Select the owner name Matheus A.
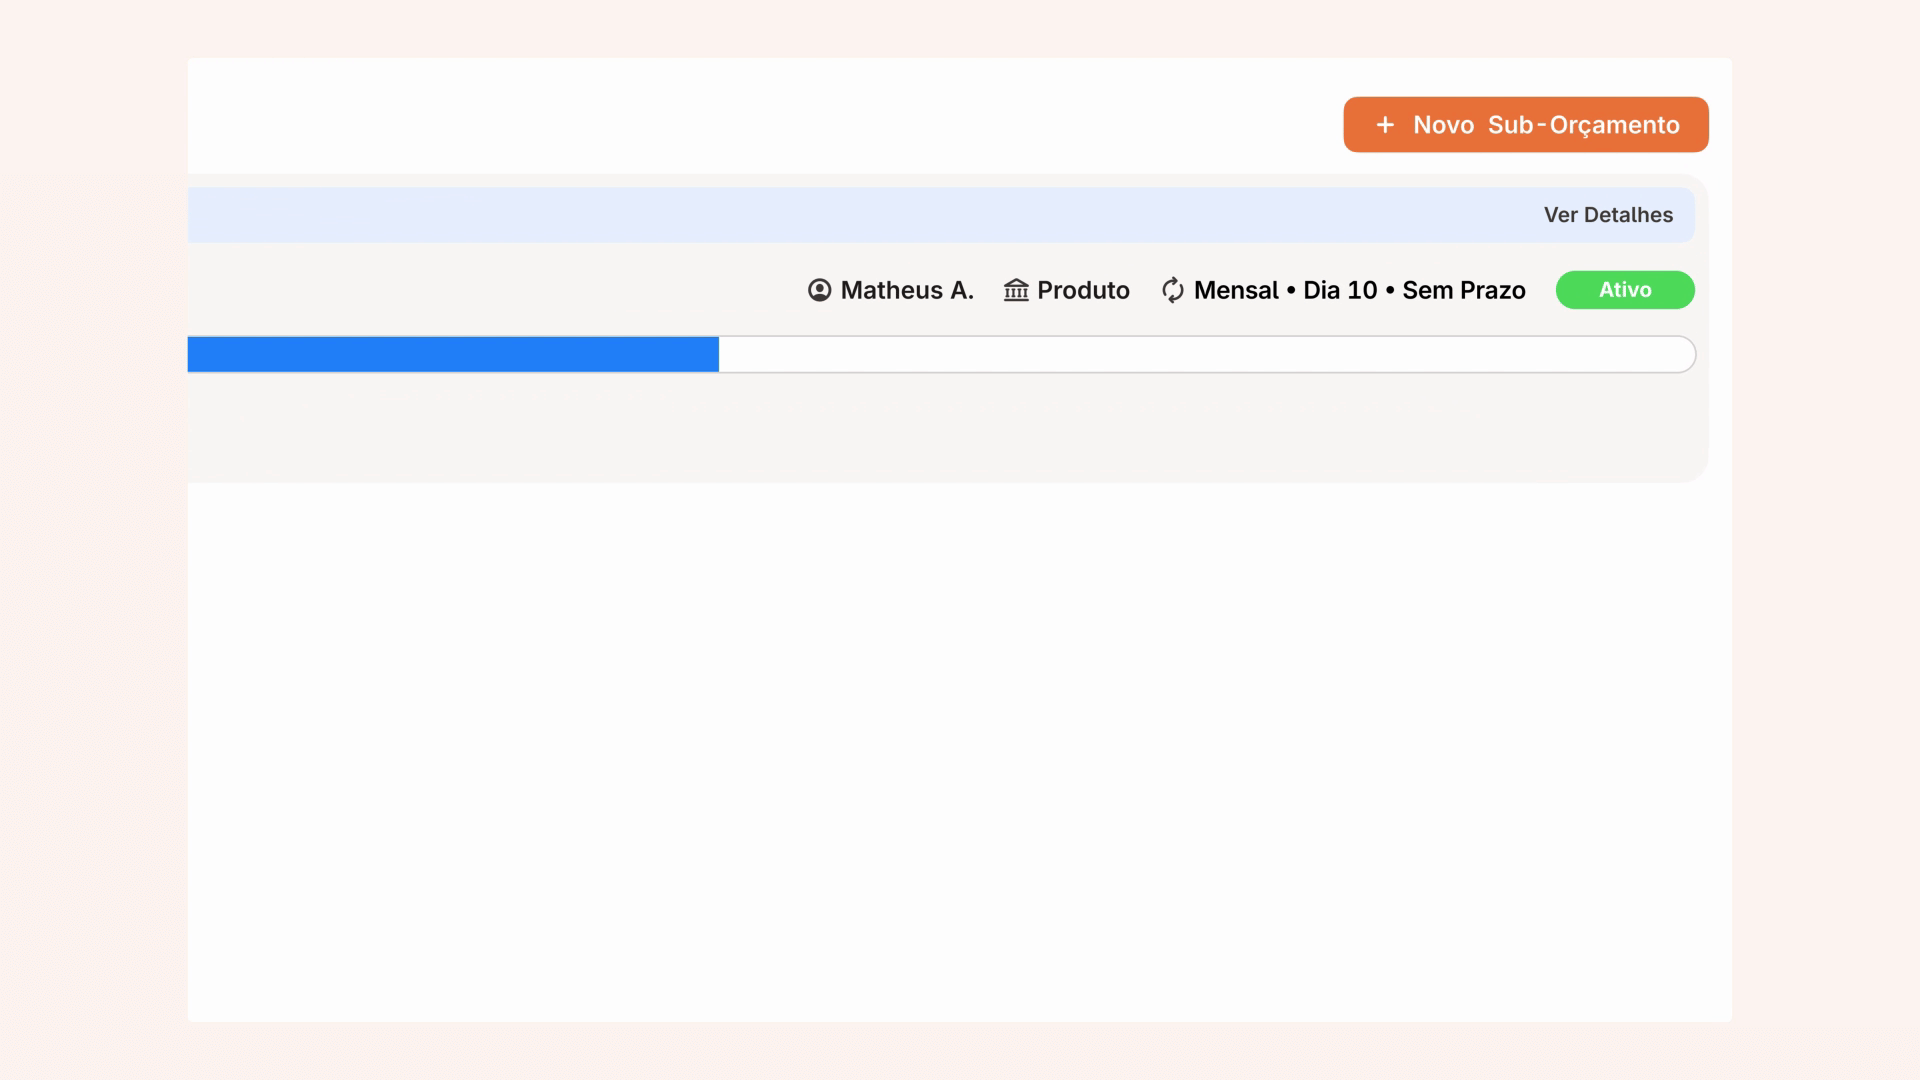Viewport: 1920px width, 1080px height. (x=906, y=290)
